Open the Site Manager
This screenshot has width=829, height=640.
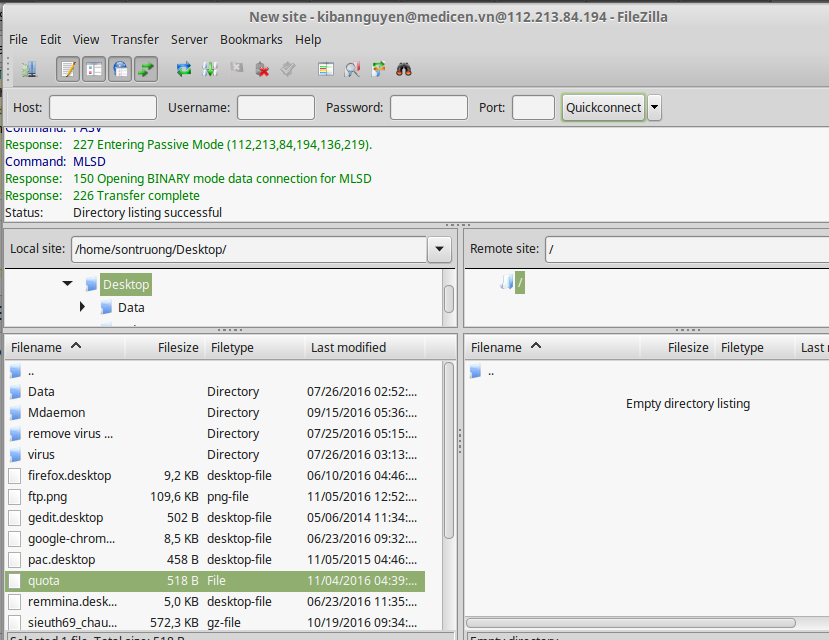[30, 69]
